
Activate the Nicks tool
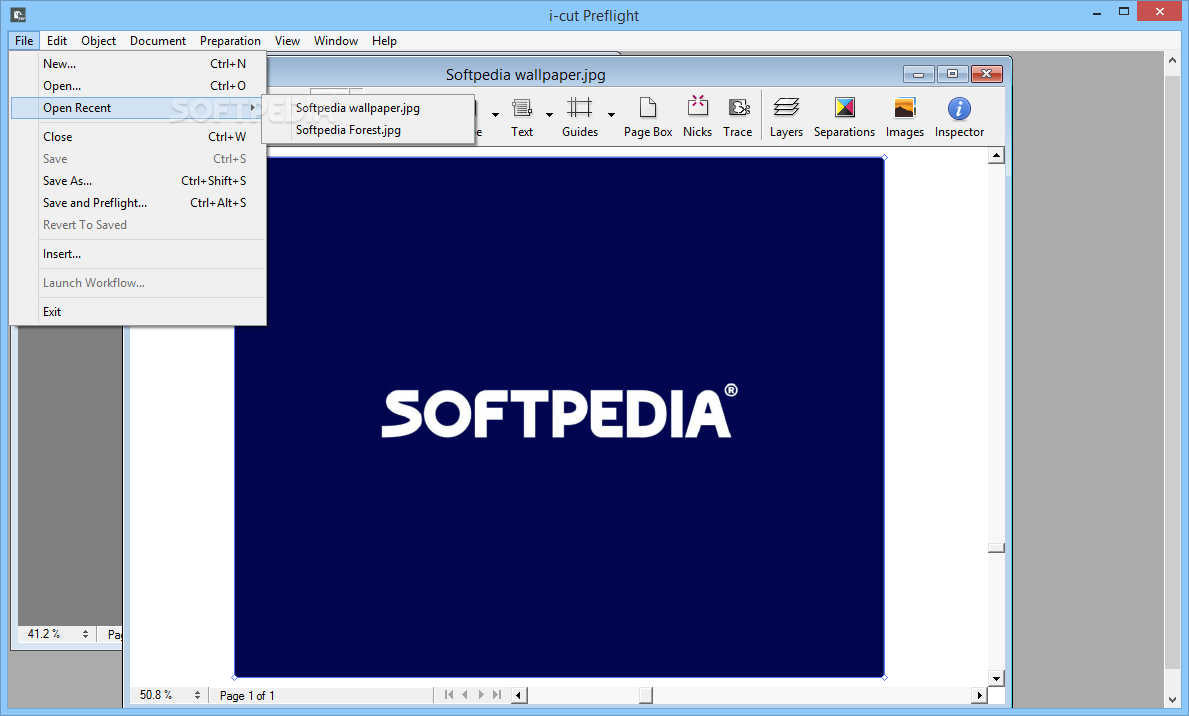(697, 117)
